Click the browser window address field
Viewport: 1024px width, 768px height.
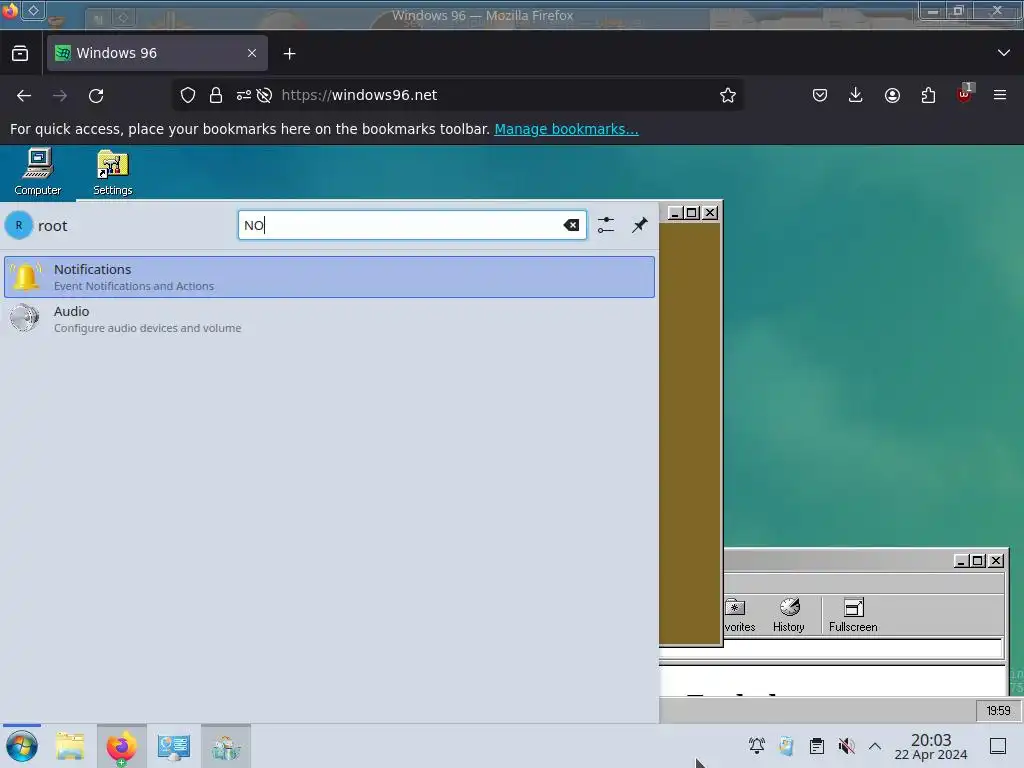pyautogui.click(x=830, y=648)
